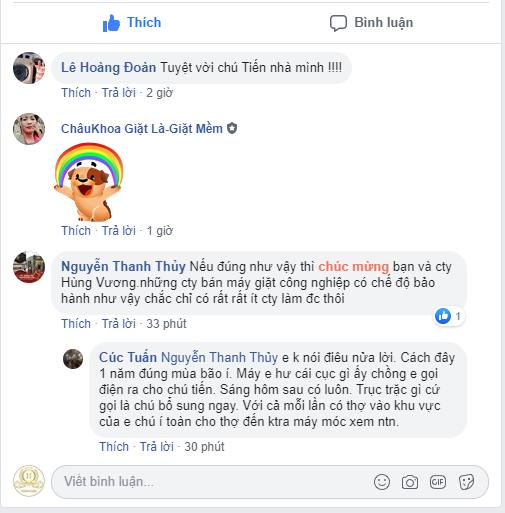Image resolution: width=505 pixels, height=513 pixels.
Task: Like Lê Hoàng Đoàn's comment
Action: [76, 93]
